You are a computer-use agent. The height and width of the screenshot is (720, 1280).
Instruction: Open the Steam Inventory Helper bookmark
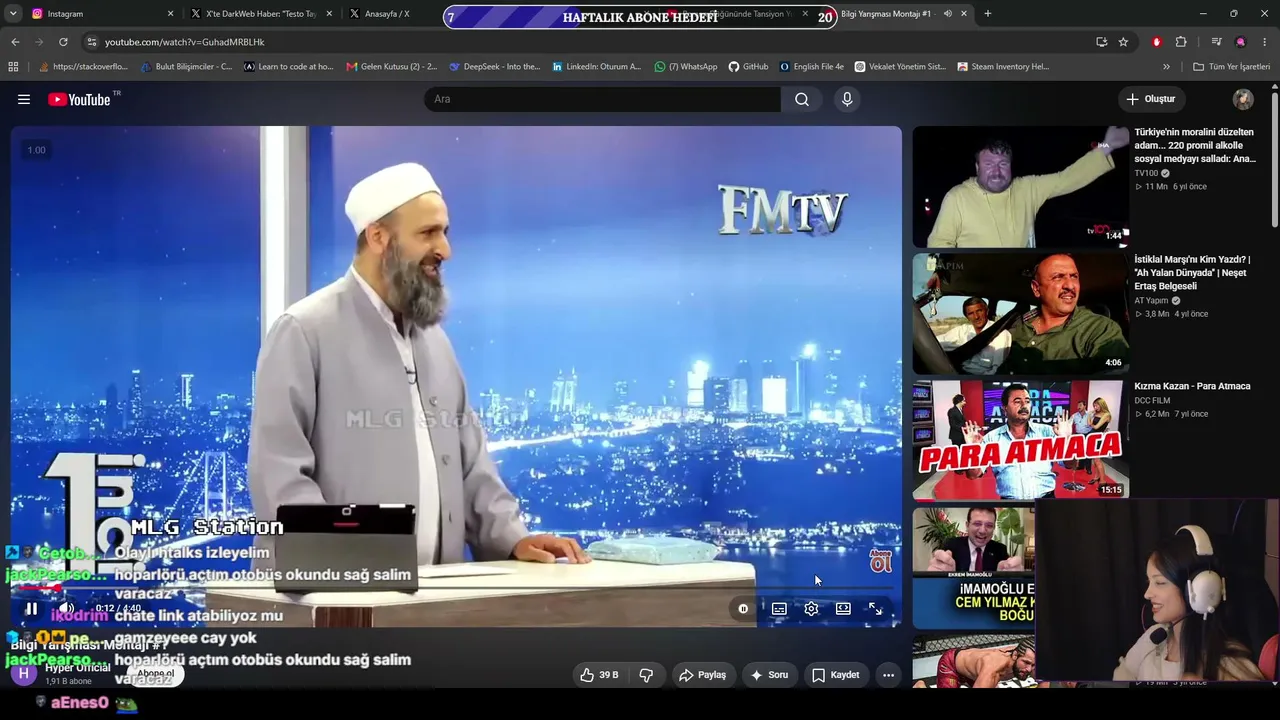click(x=1003, y=67)
